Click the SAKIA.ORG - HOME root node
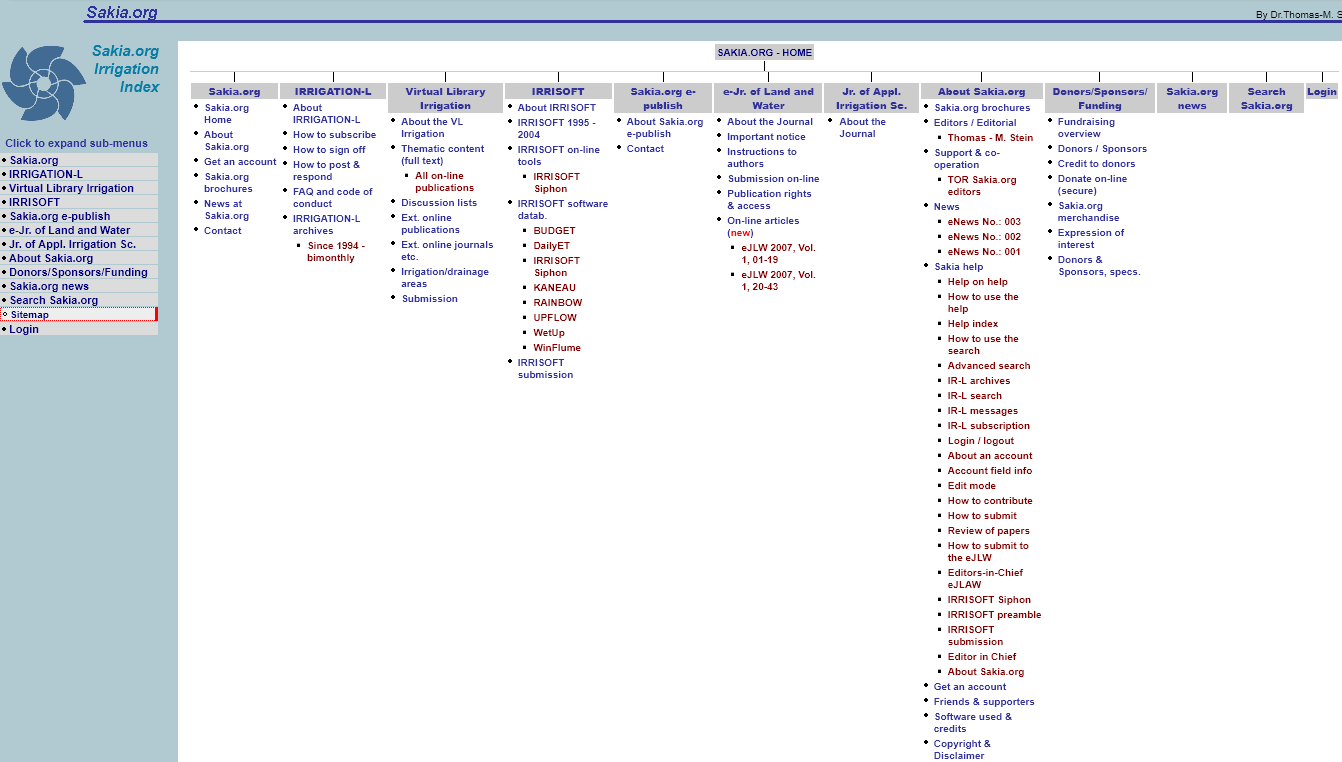The width and height of the screenshot is (1342, 762). pos(764,52)
